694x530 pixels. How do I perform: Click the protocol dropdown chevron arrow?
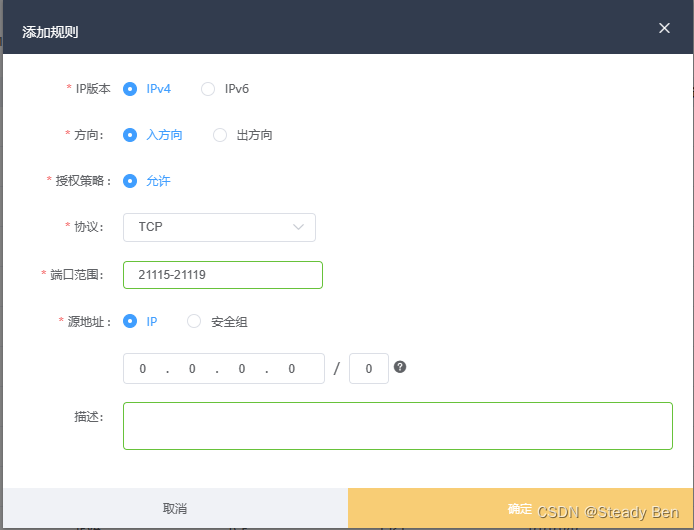click(298, 227)
